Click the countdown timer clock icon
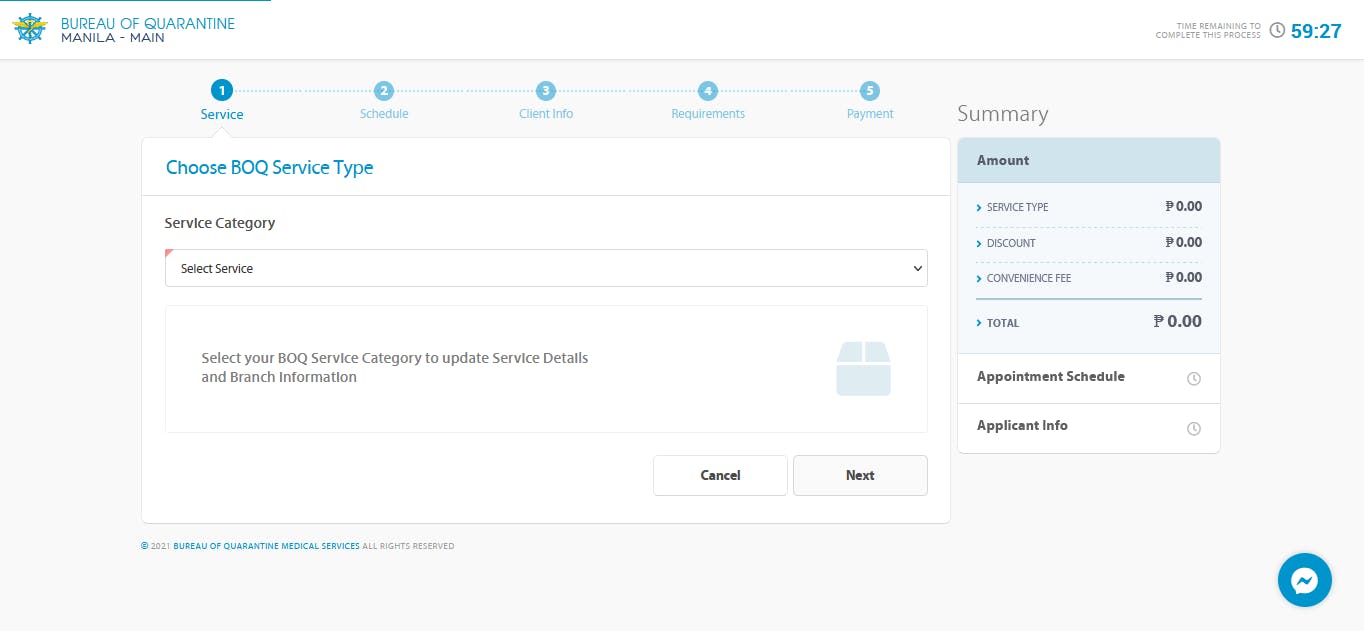Image resolution: width=1364 pixels, height=631 pixels. (x=1277, y=31)
